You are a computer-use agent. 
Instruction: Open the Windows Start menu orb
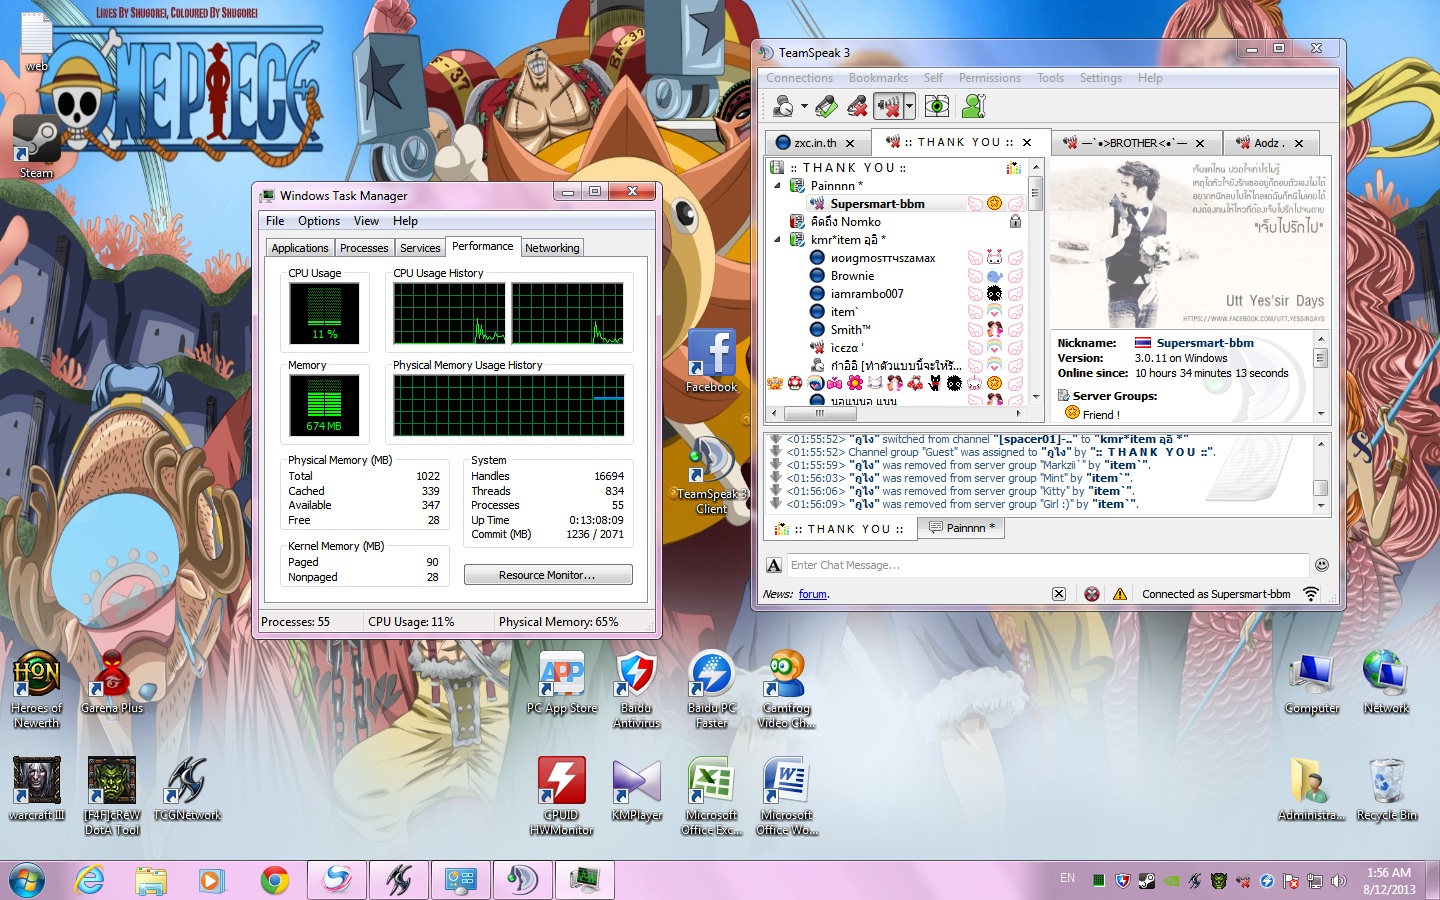tap(26, 880)
